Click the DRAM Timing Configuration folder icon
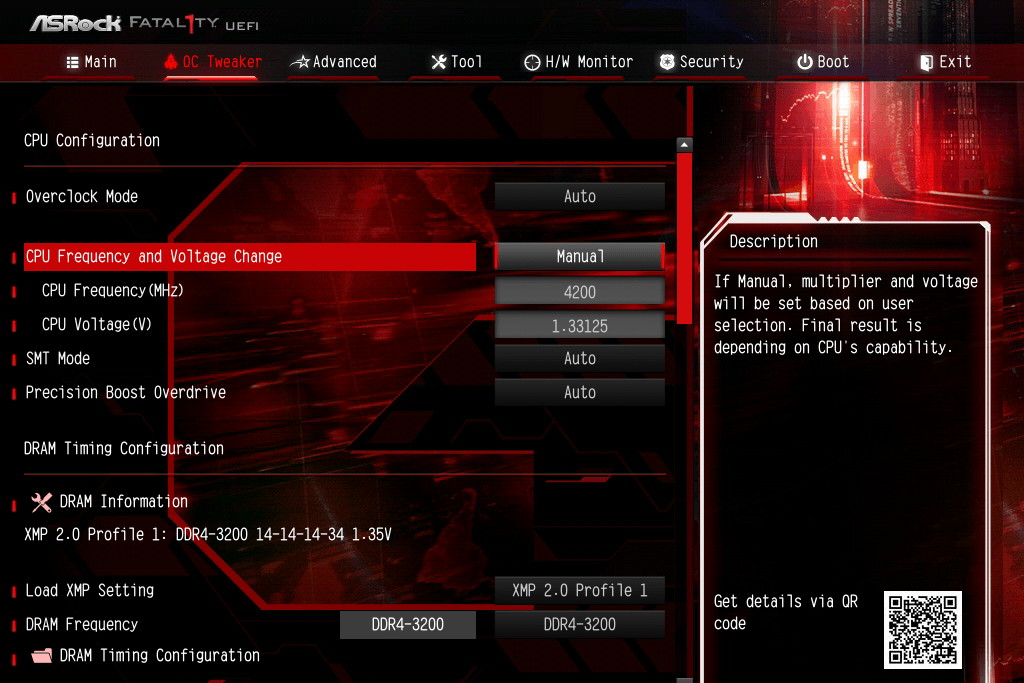The image size is (1024, 683). 41,656
